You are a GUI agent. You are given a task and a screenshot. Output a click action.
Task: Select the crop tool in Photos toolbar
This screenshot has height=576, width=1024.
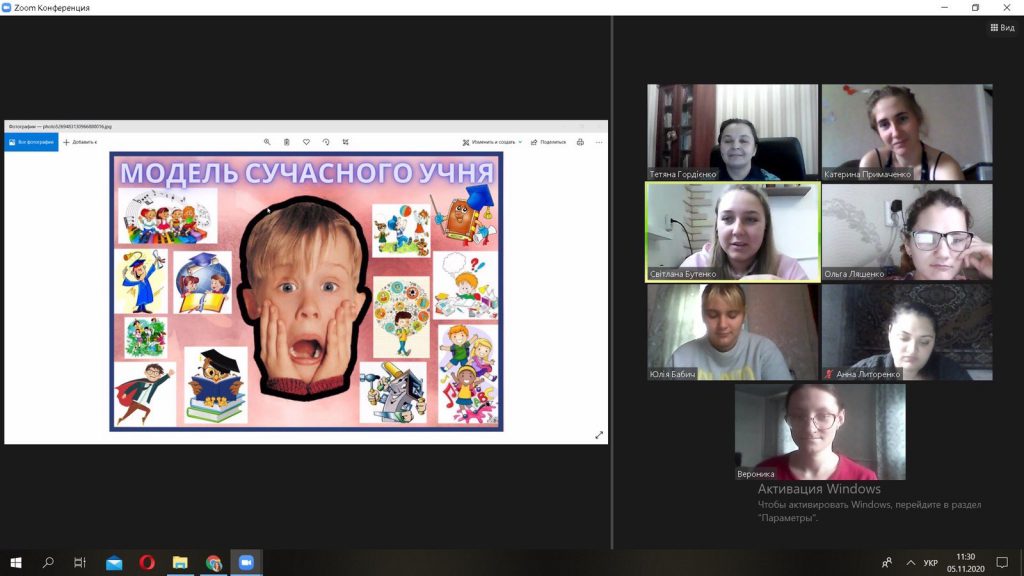(346, 142)
